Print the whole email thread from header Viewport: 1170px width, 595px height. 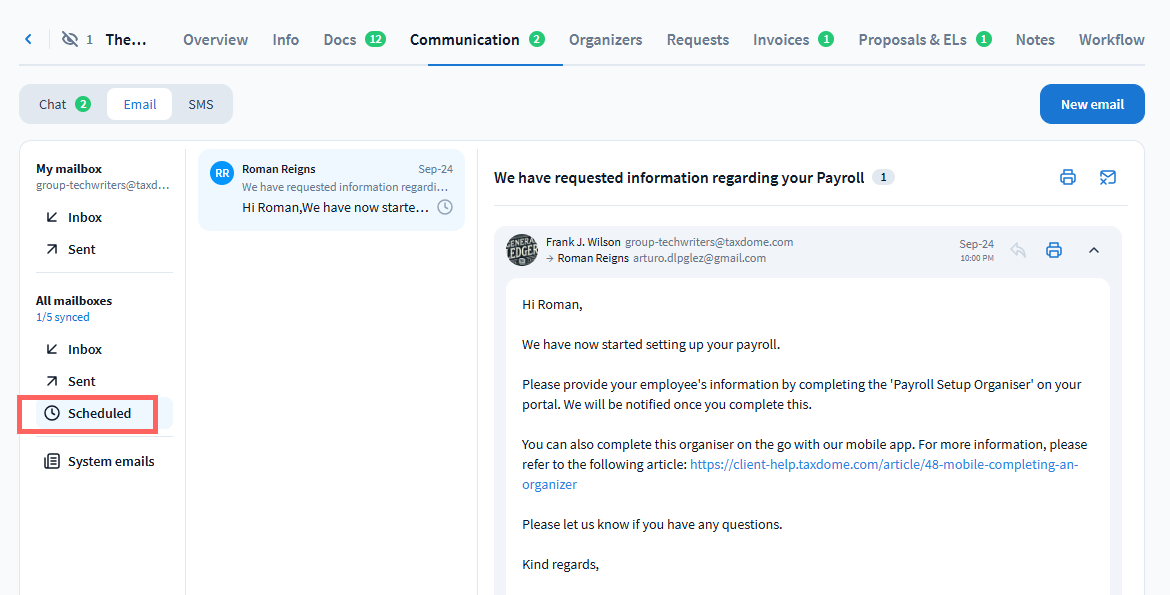(1068, 178)
